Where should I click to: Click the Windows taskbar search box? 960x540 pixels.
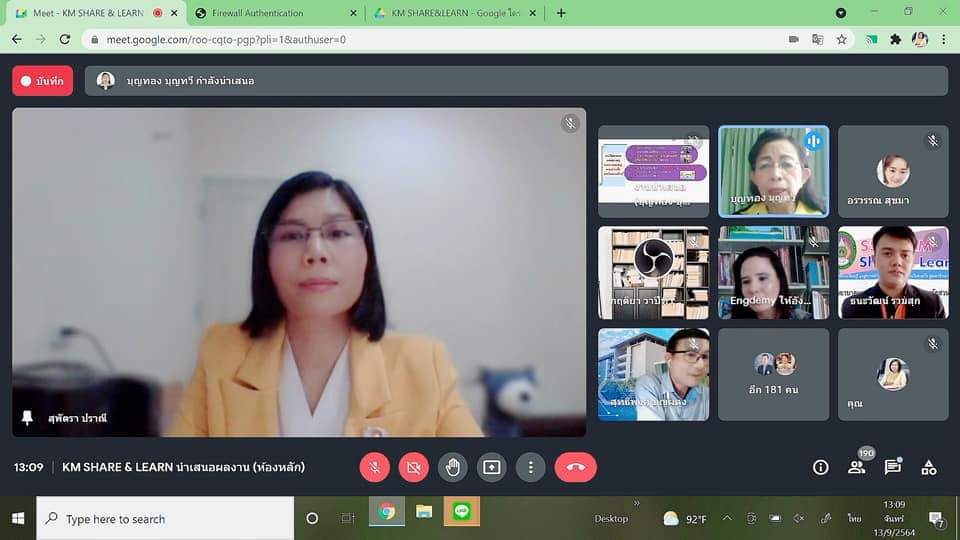[166, 519]
